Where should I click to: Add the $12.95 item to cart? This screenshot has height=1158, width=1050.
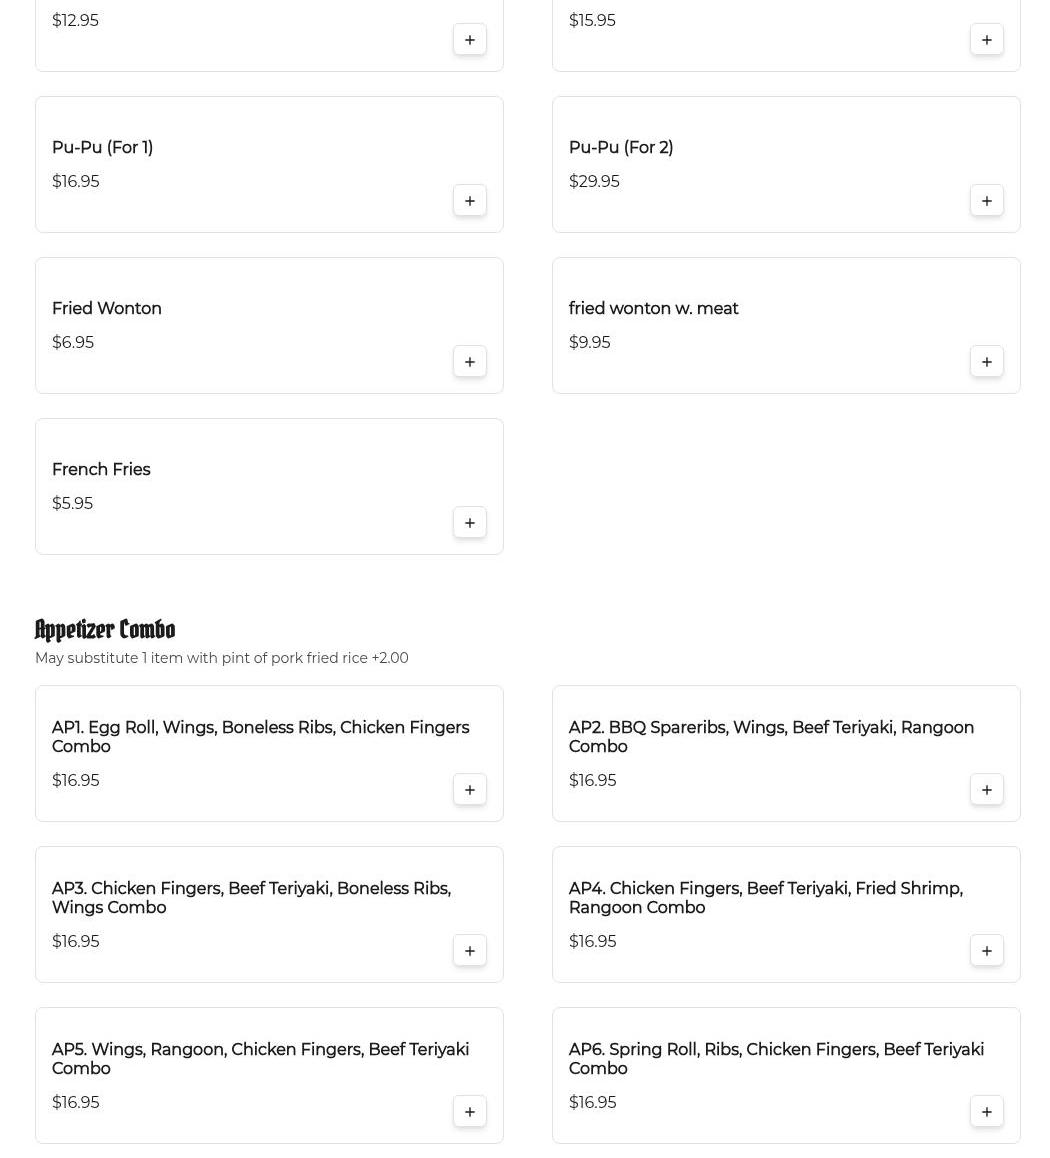point(470,39)
